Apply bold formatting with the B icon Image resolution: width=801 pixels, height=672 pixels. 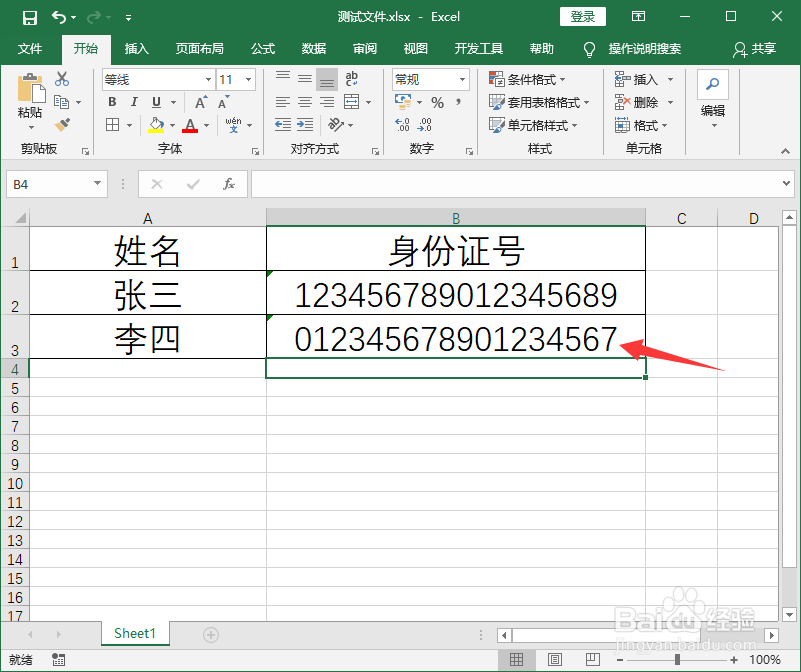[x=112, y=102]
